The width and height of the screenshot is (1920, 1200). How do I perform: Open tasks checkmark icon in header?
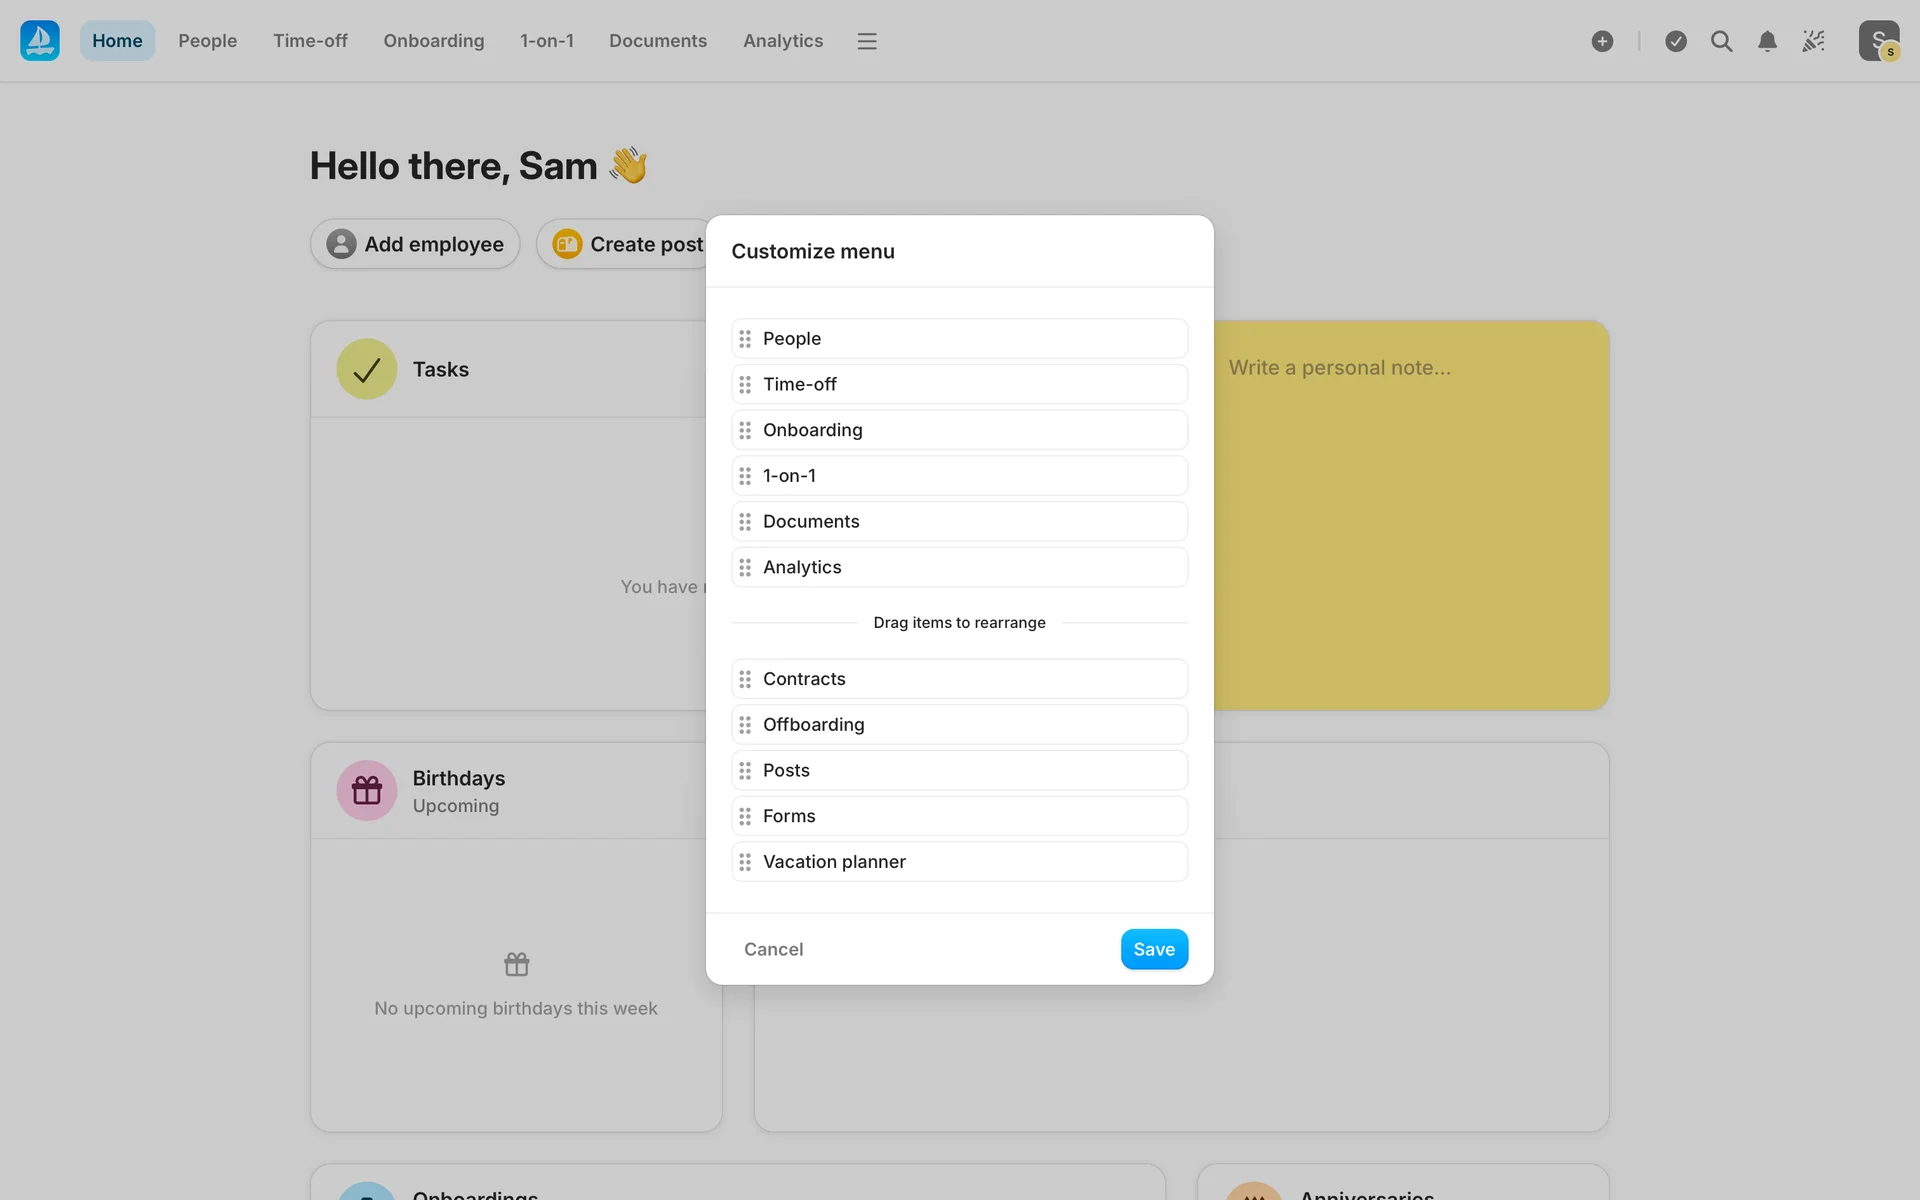coord(1676,41)
